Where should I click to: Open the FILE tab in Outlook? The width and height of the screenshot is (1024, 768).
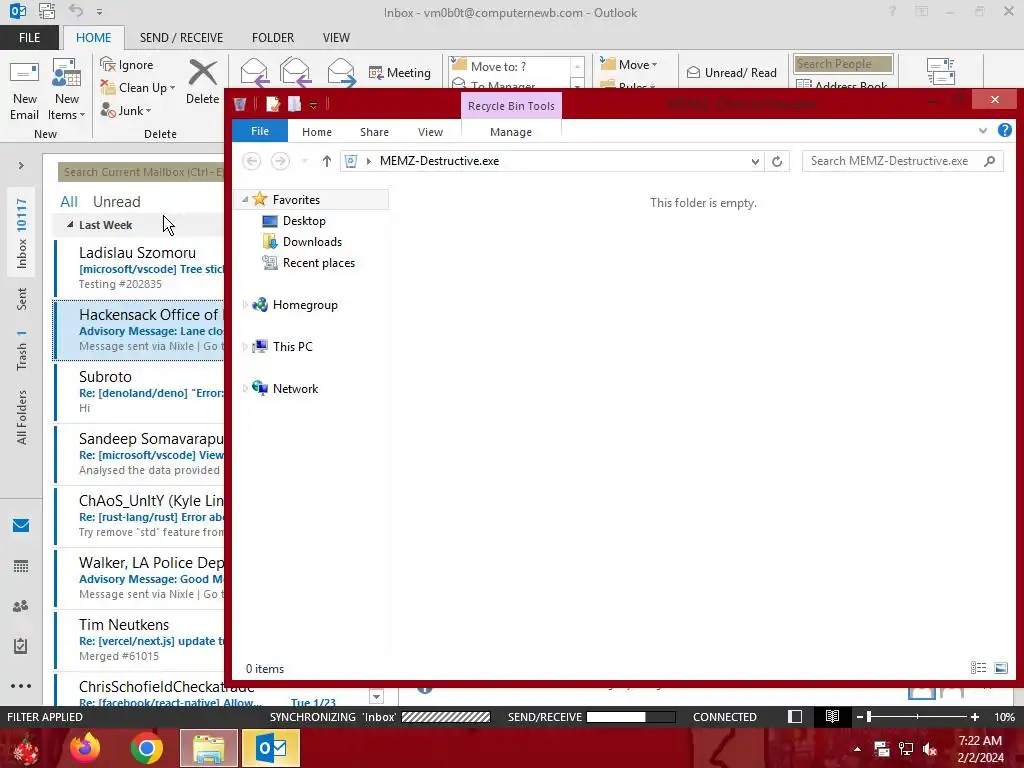coord(29,38)
